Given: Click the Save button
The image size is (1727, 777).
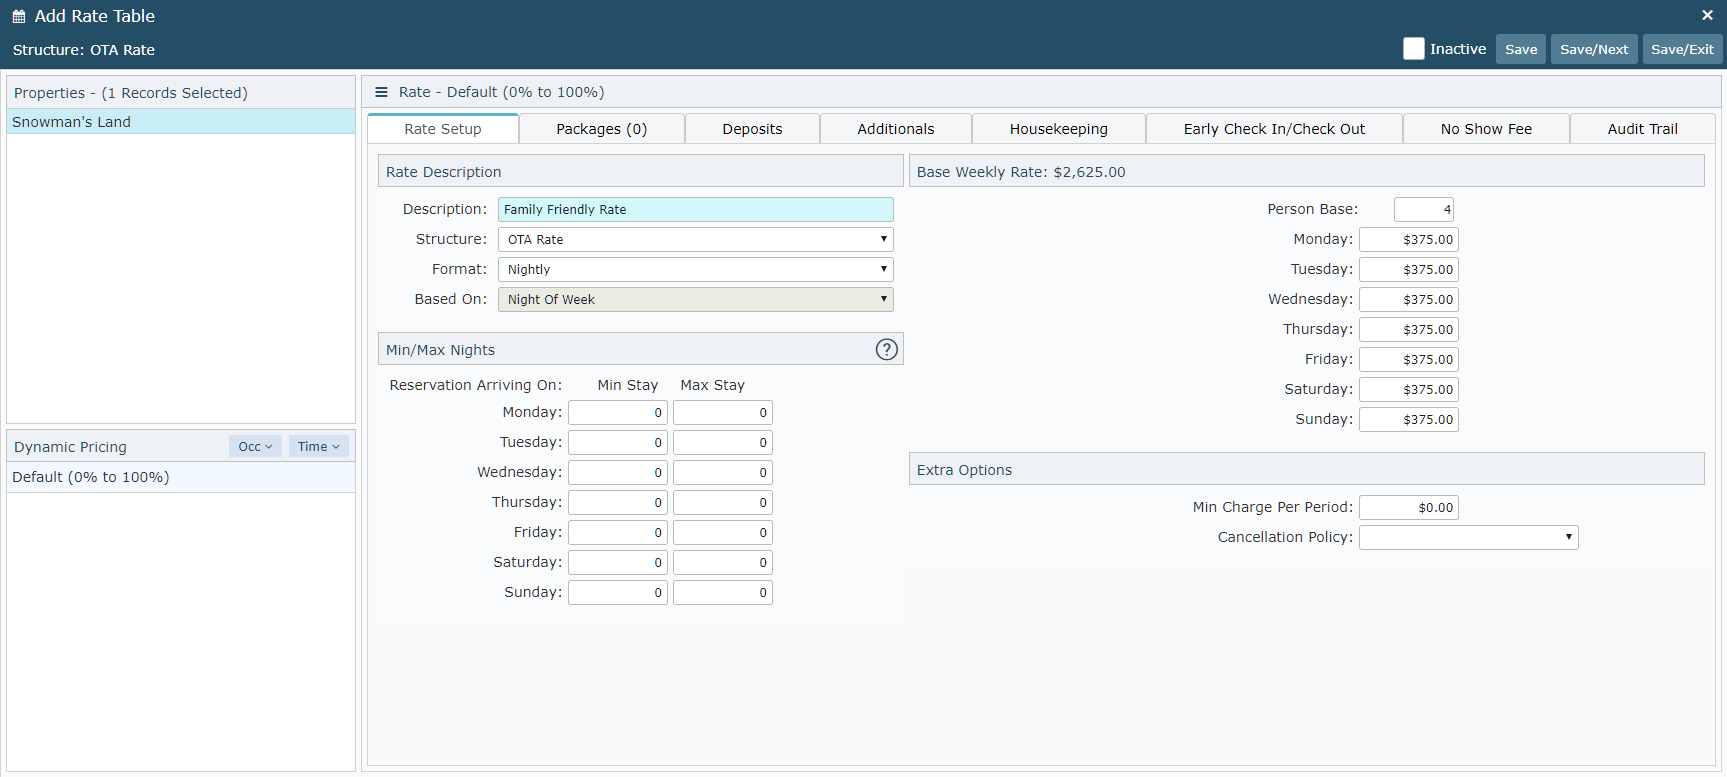Looking at the screenshot, I should [1521, 49].
